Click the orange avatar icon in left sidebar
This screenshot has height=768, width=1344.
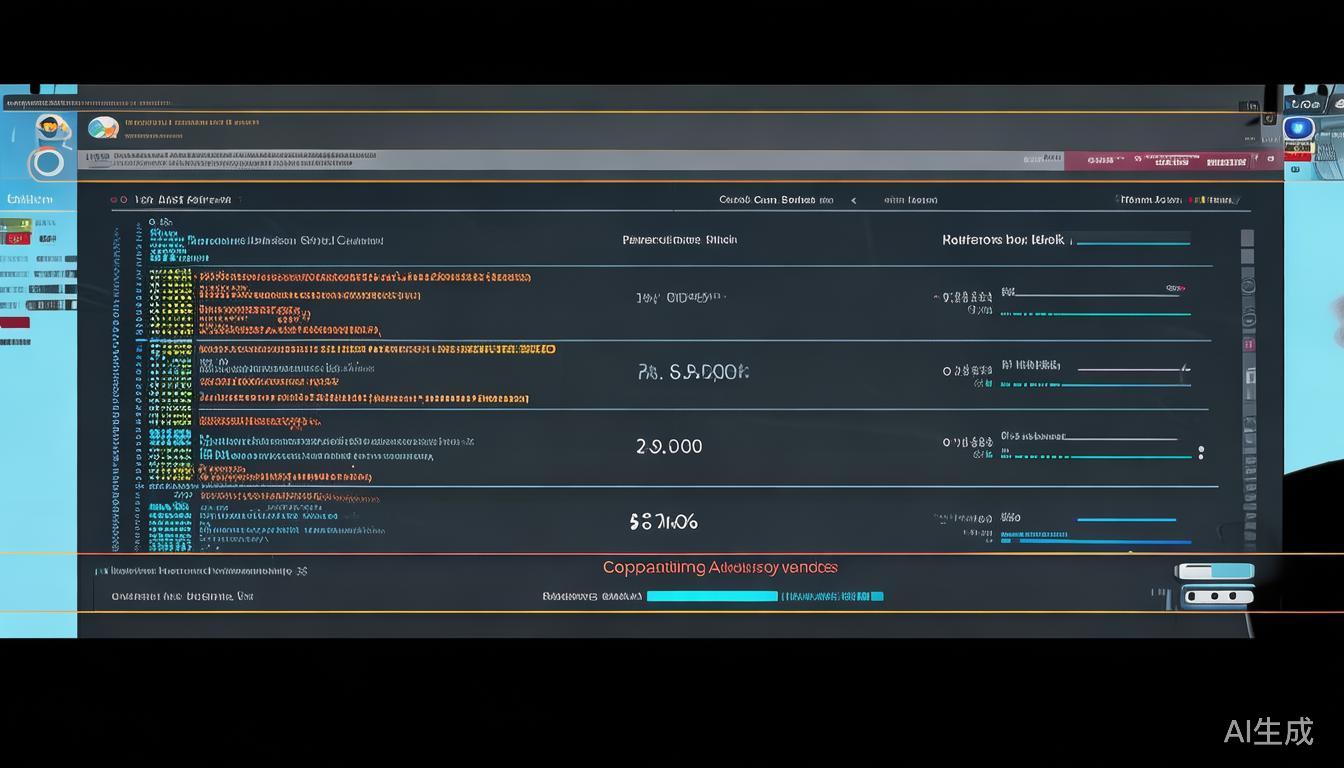51,128
